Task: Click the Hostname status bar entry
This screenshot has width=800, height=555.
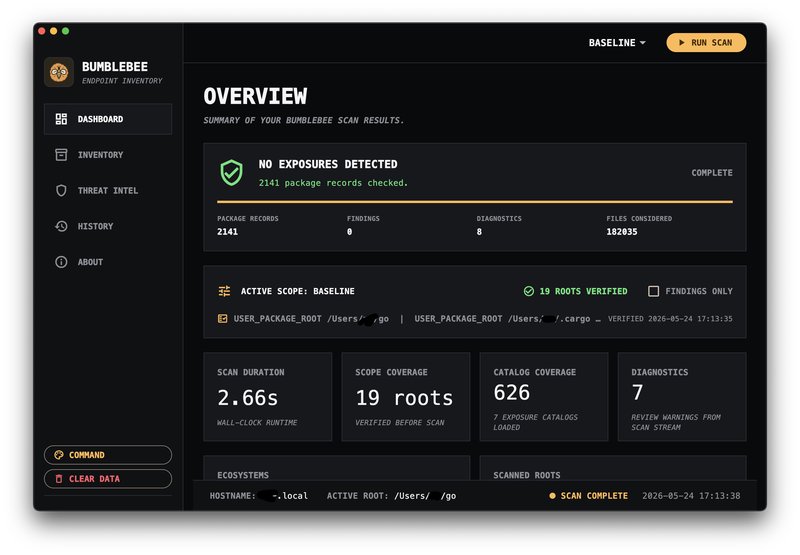Action: coord(259,496)
